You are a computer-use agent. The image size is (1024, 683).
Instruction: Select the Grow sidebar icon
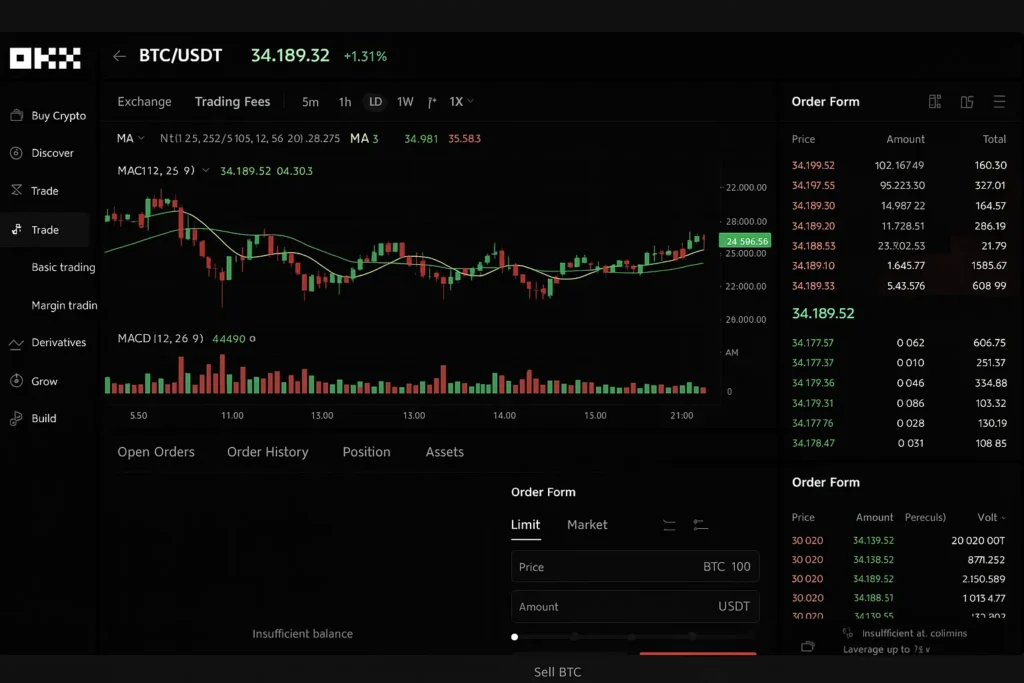tap(17, 380)
